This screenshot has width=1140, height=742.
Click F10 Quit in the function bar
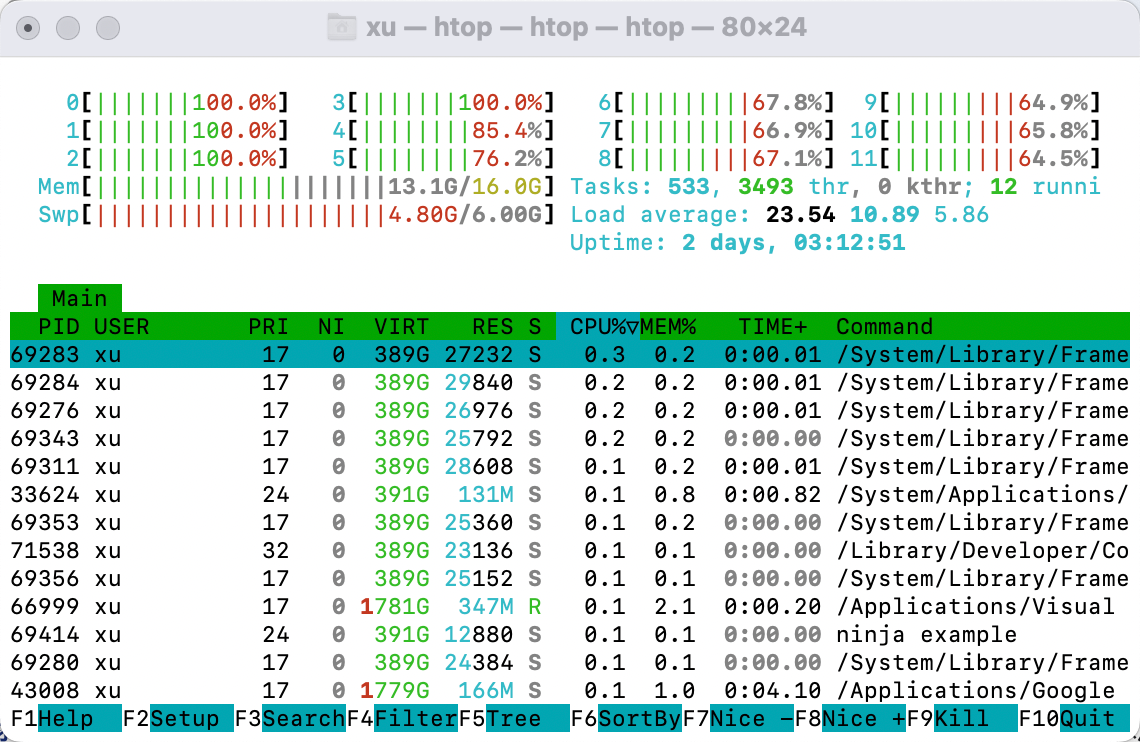(x=1074, y=719)
